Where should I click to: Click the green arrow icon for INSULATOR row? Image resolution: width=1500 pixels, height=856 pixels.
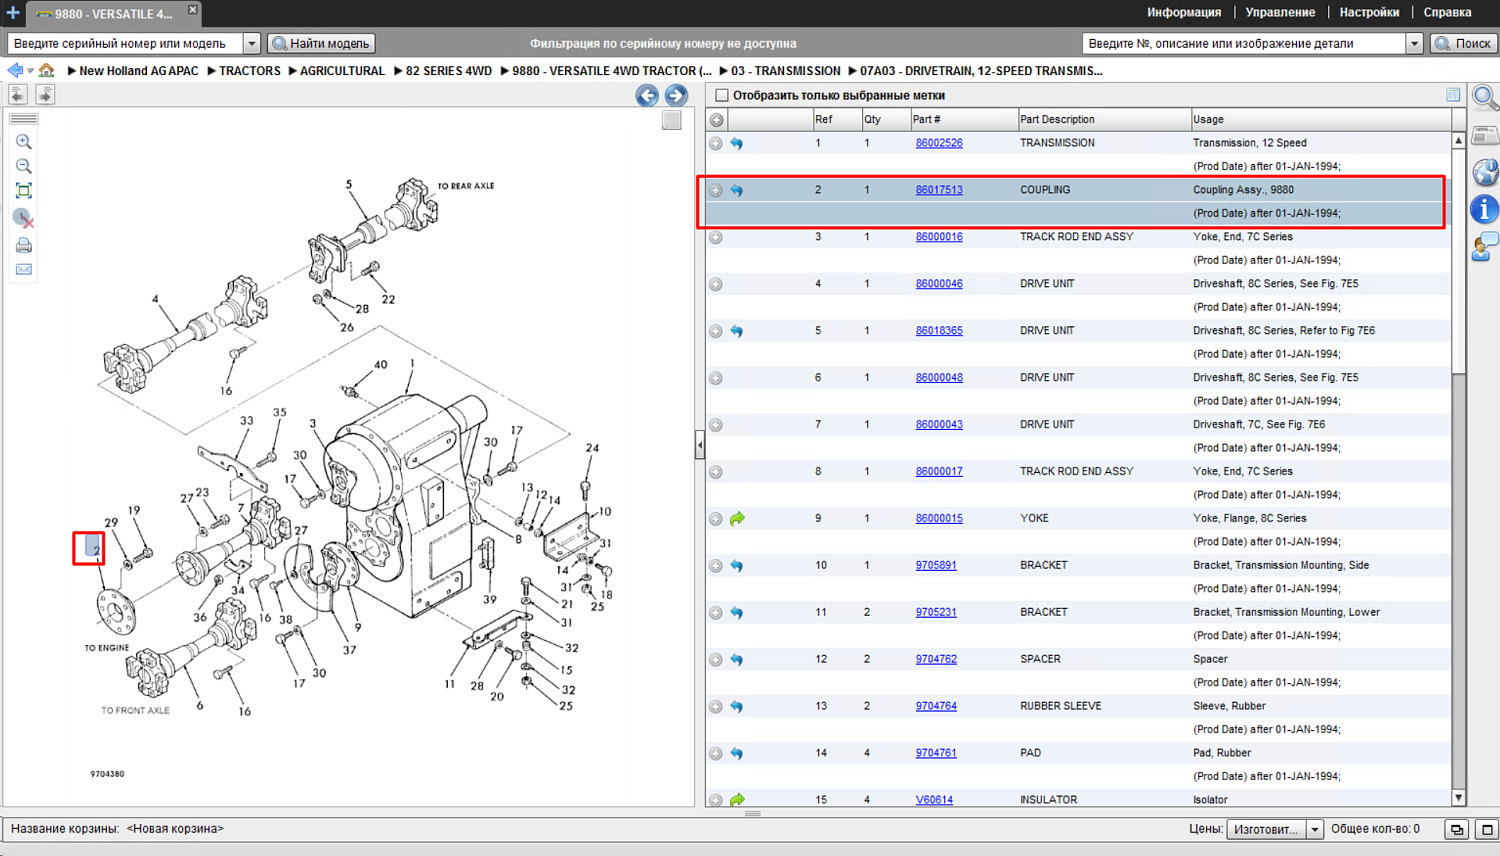tap(737, 800)
